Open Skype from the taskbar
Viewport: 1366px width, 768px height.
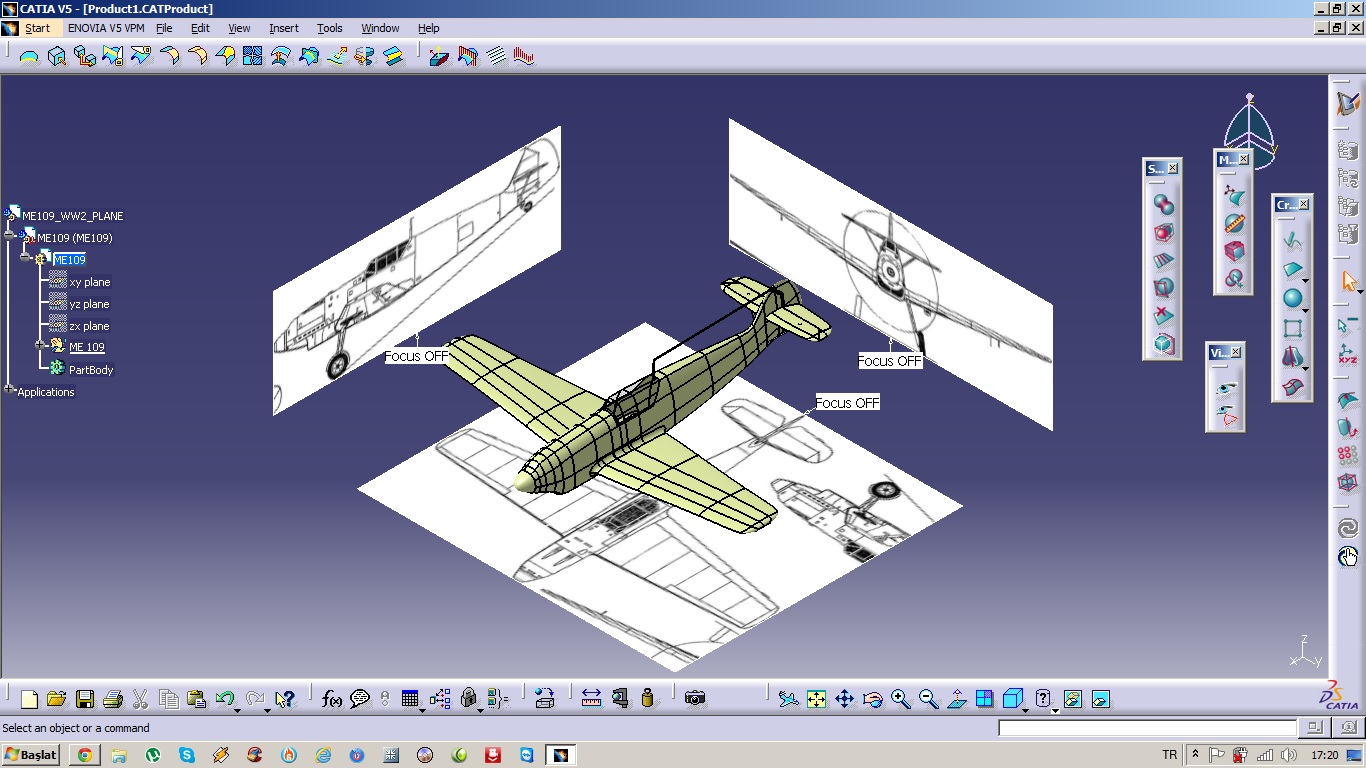pos(187,755)
